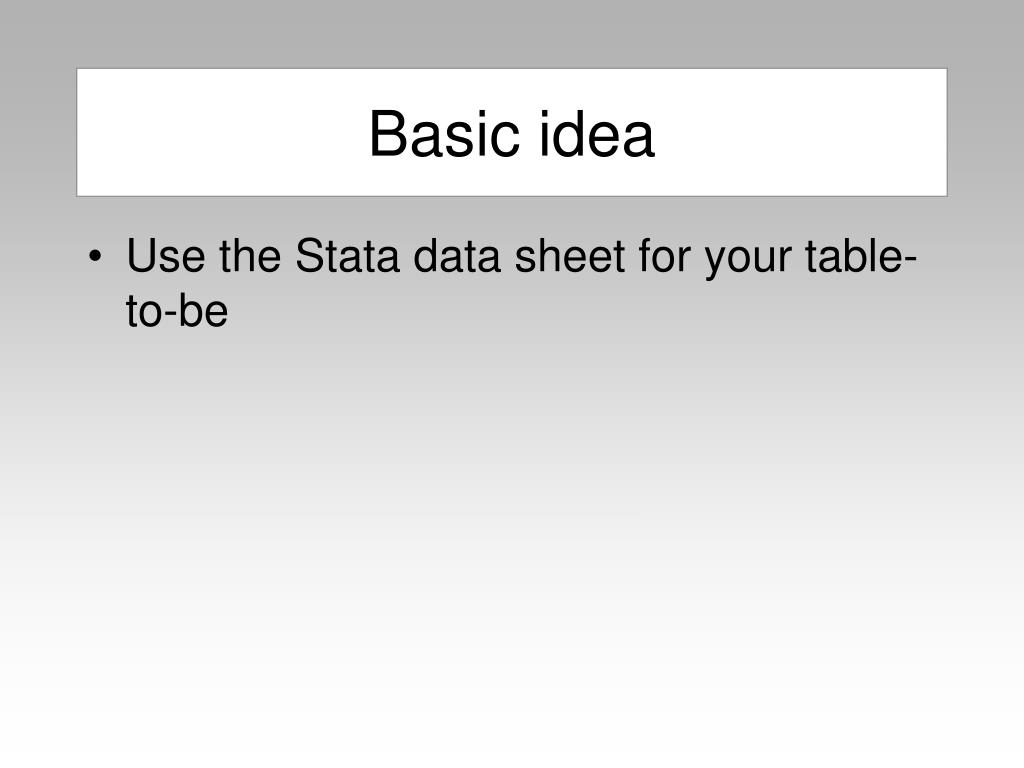Screen dimensions: 1024x768
Task: Click the word 'table-' at line end
Action: 861,255
